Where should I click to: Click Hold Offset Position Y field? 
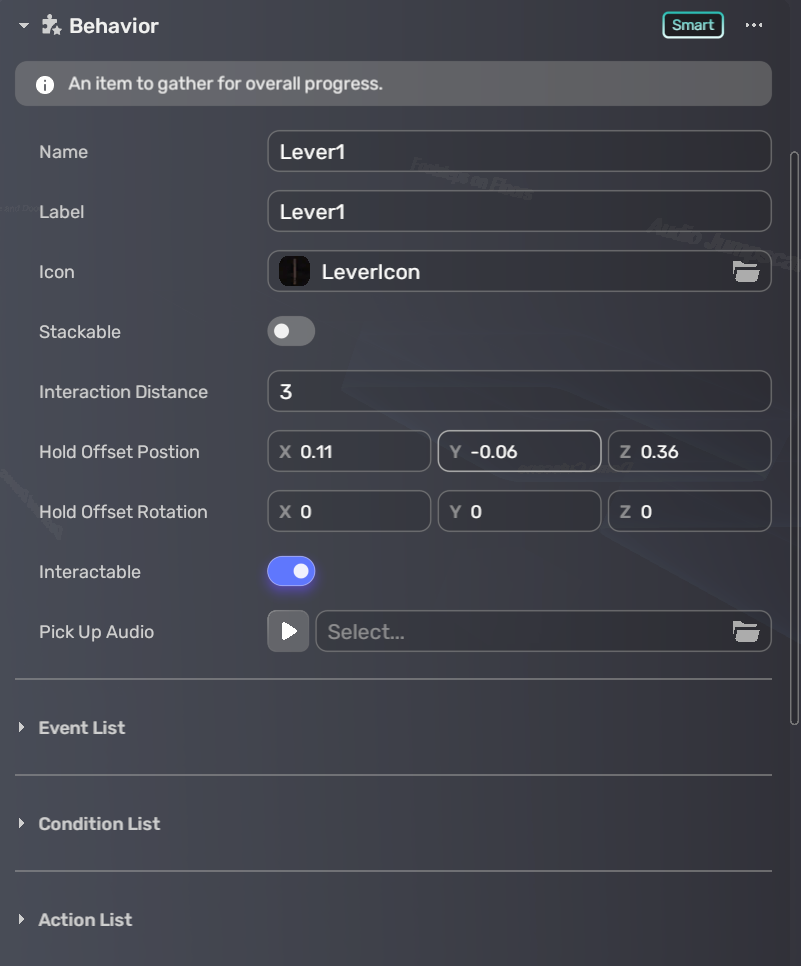click(x=519, y=452)
